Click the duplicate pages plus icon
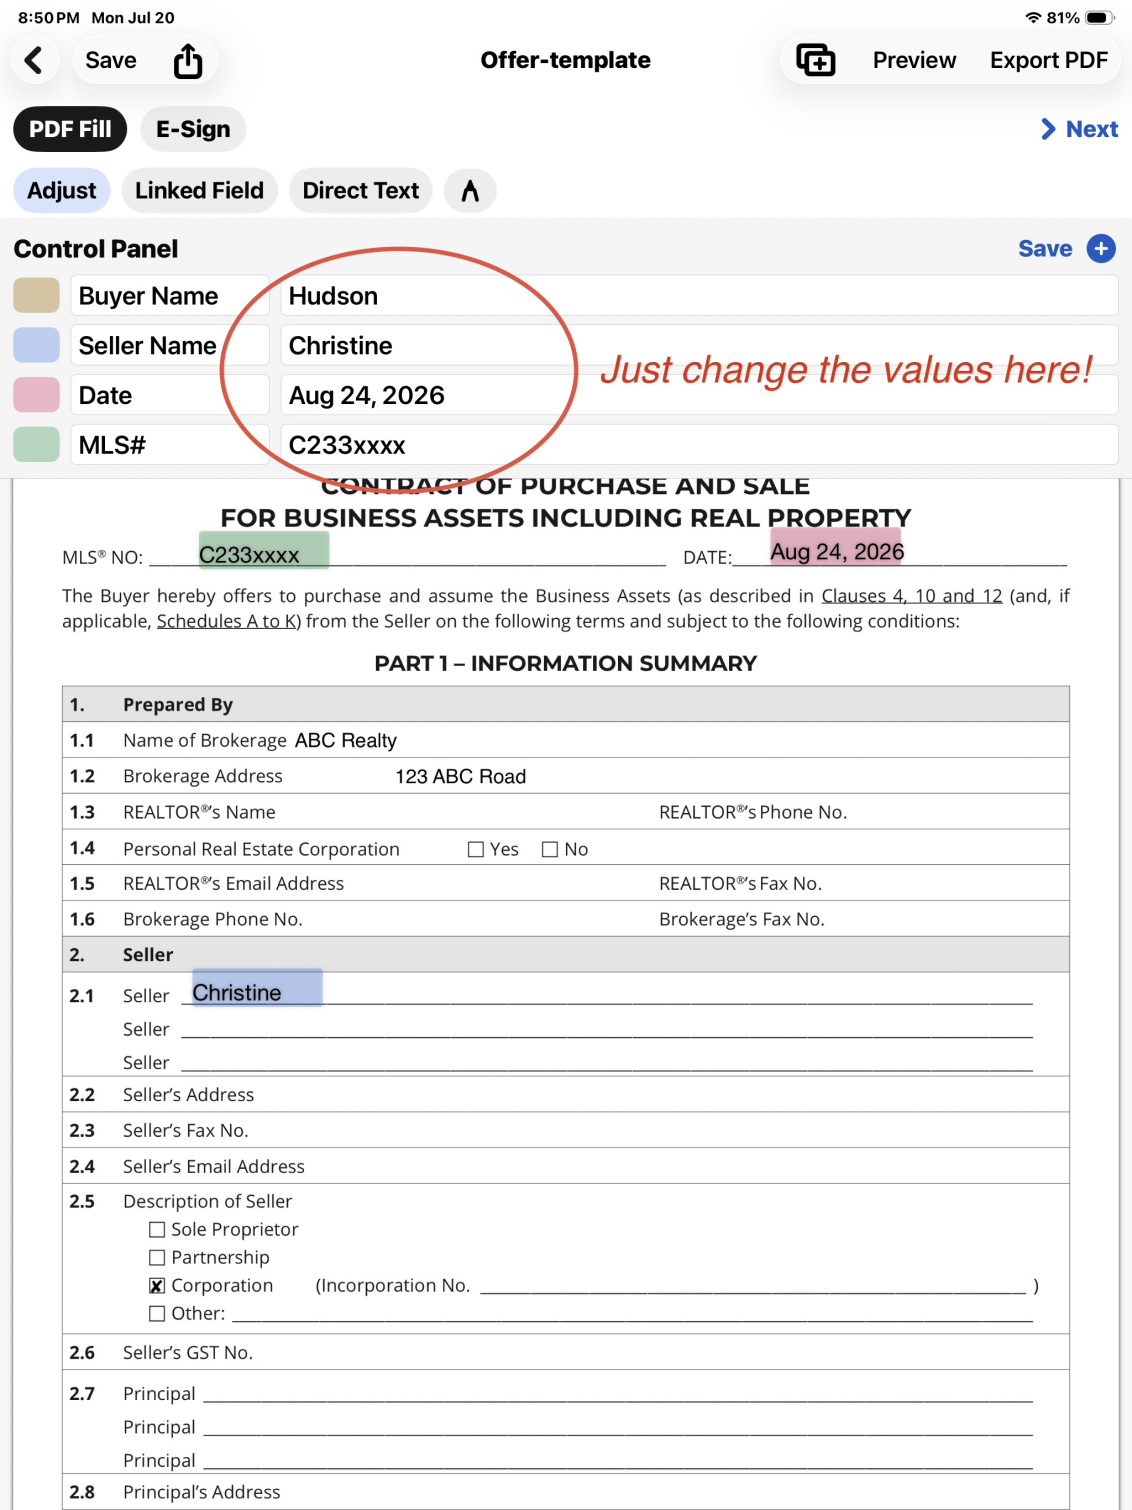Viewport: 1132px width, 1510px height. pos(815,60)
